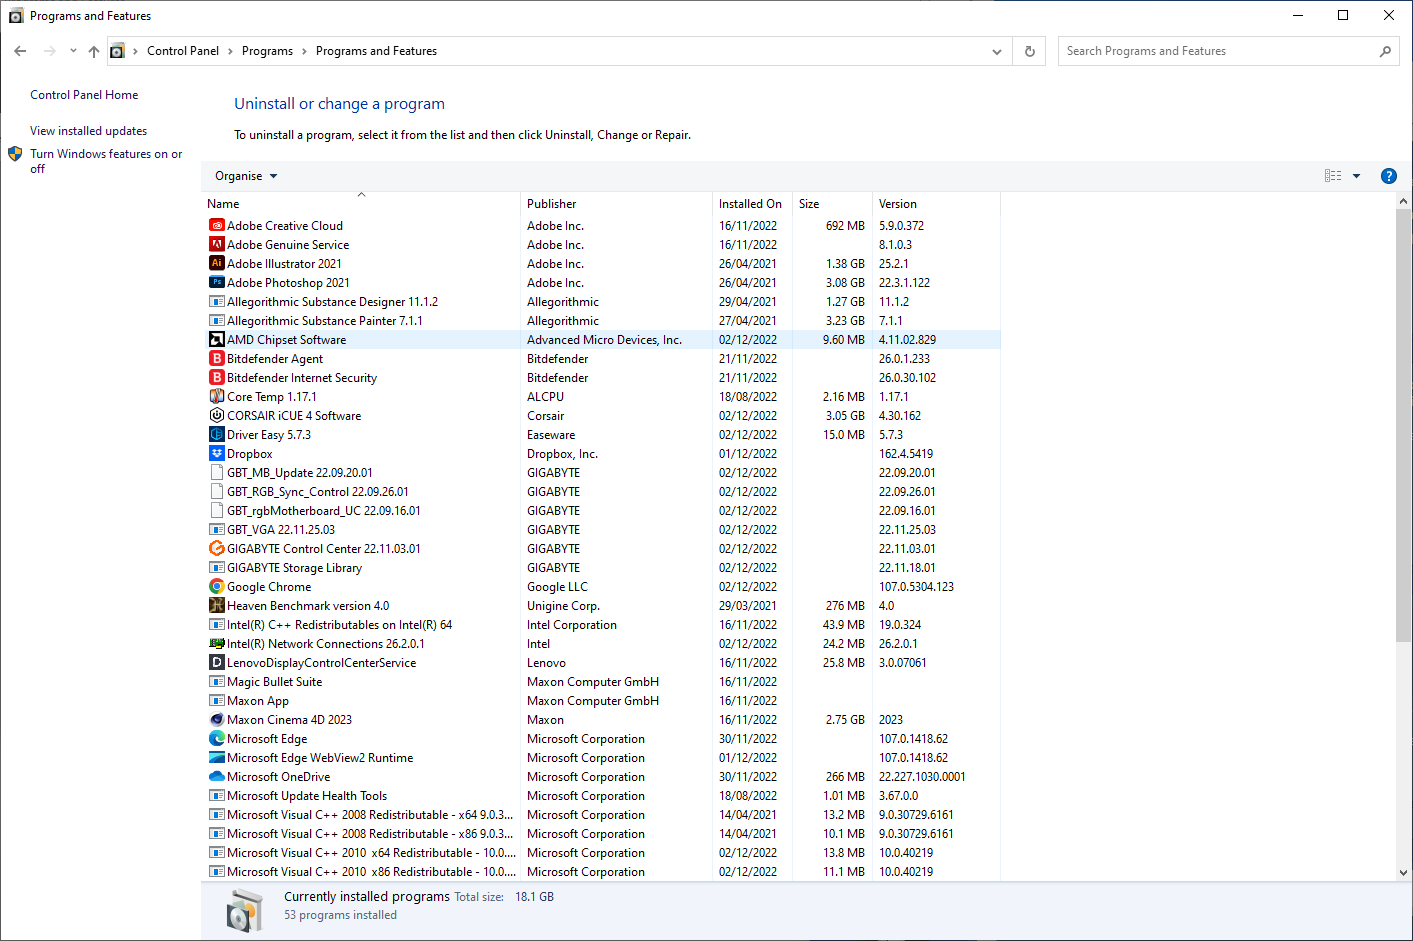The image size is (1413, 941).
Task: Expand the address bar history dropdown
Action: coord(997,51)
